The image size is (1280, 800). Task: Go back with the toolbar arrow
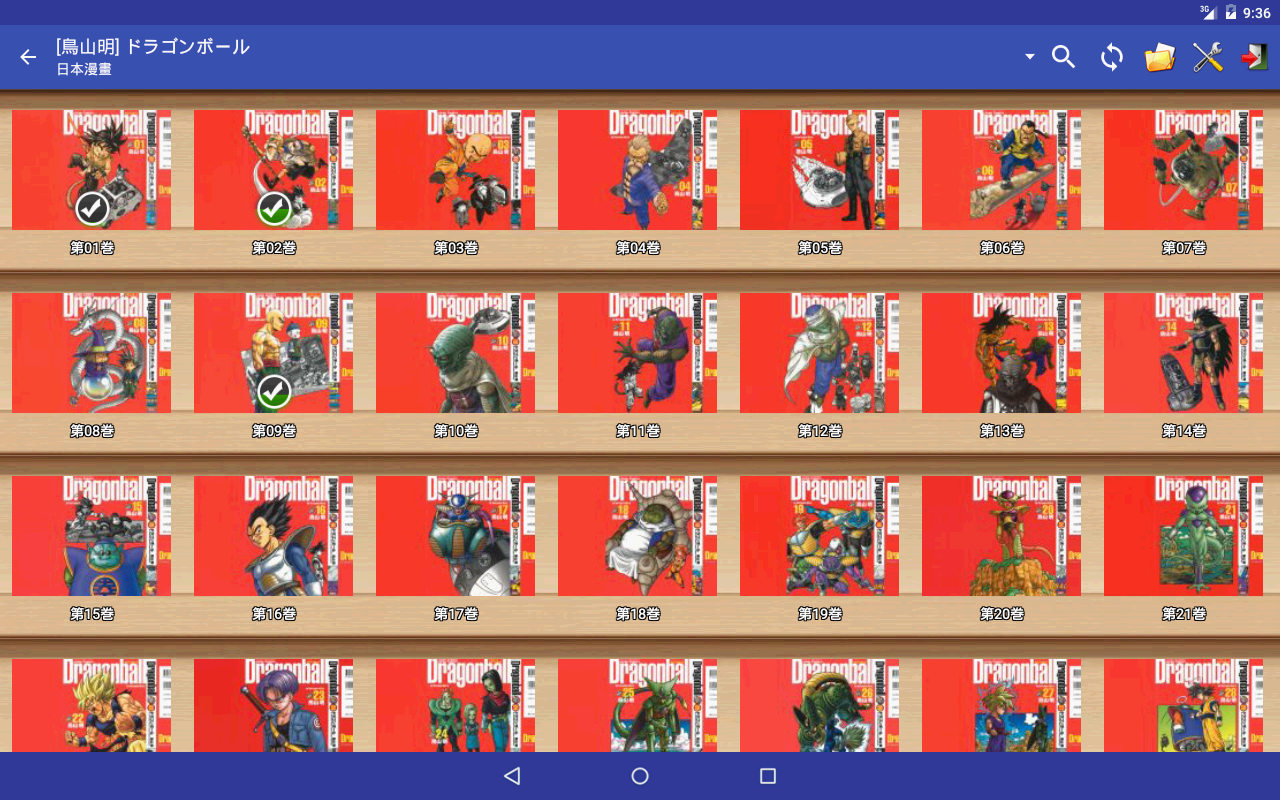click(28, 57)
